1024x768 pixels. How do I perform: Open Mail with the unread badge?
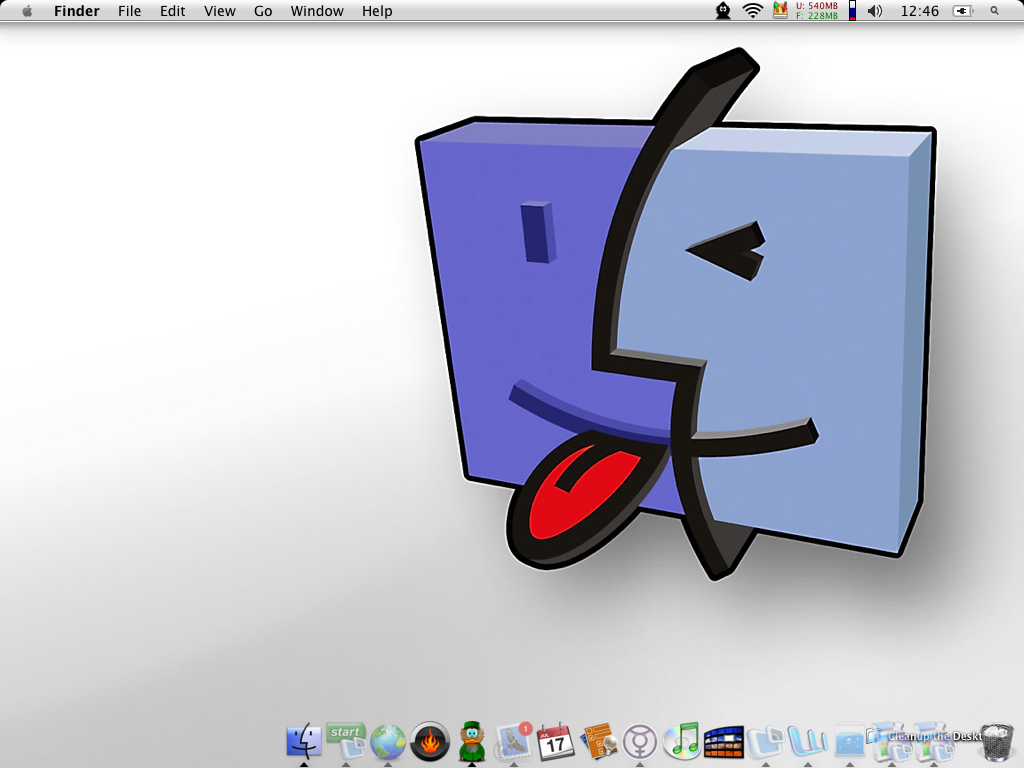pyautogui.click(x=514, y=742)
